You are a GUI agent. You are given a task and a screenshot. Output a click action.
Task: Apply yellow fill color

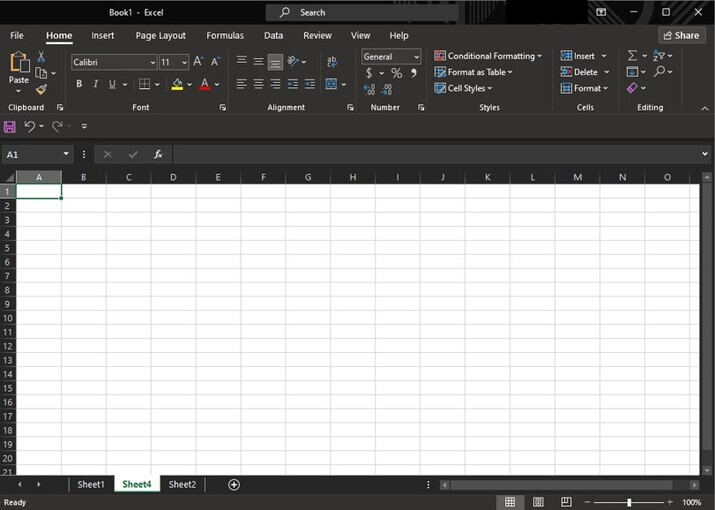pyautogui.click(x=177, y=84)
